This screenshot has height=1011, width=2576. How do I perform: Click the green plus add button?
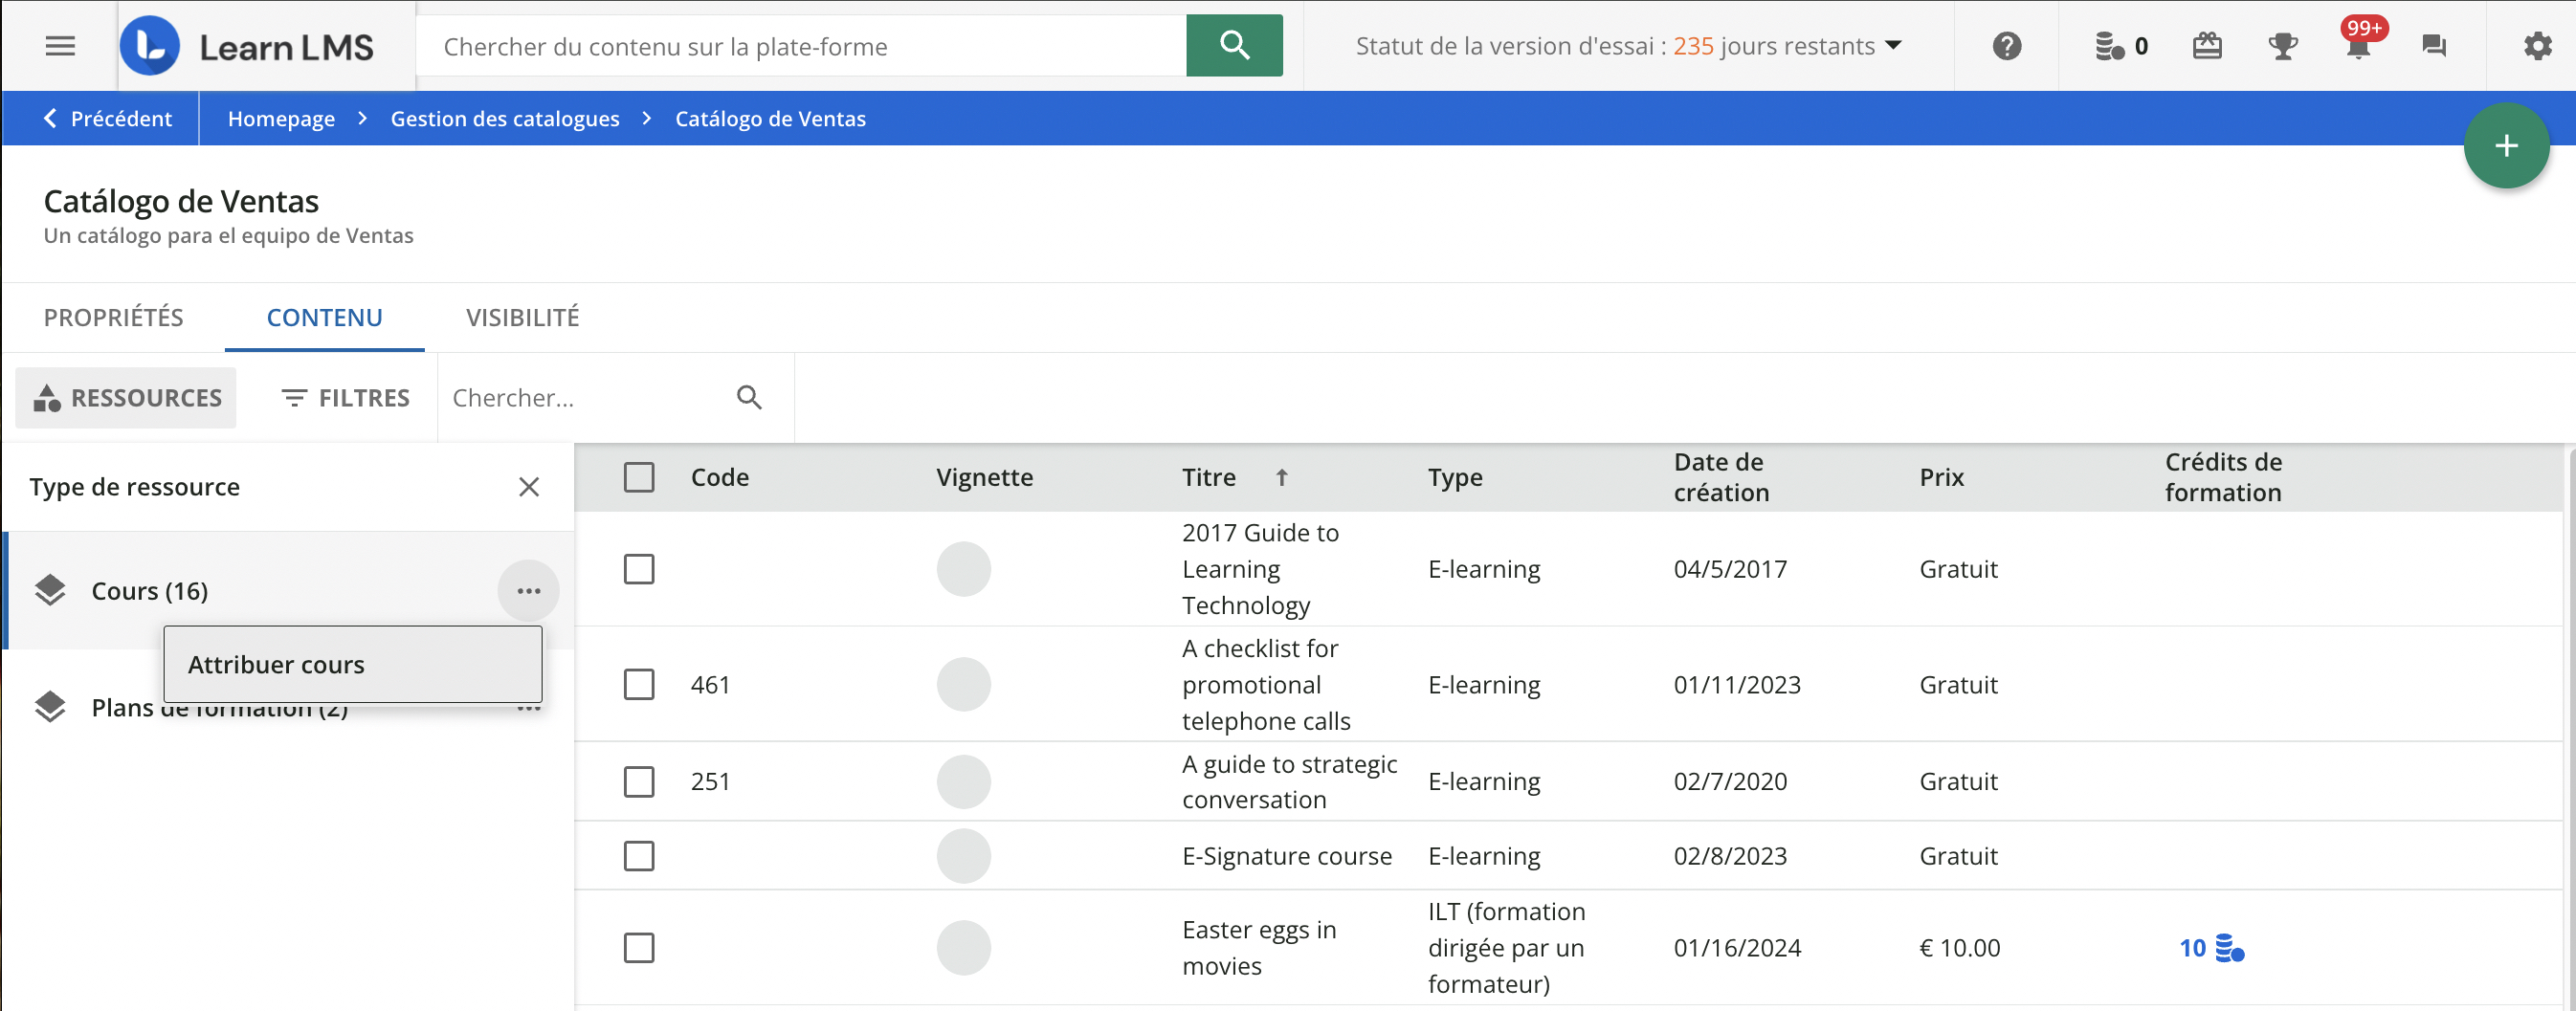point(2505,146)
